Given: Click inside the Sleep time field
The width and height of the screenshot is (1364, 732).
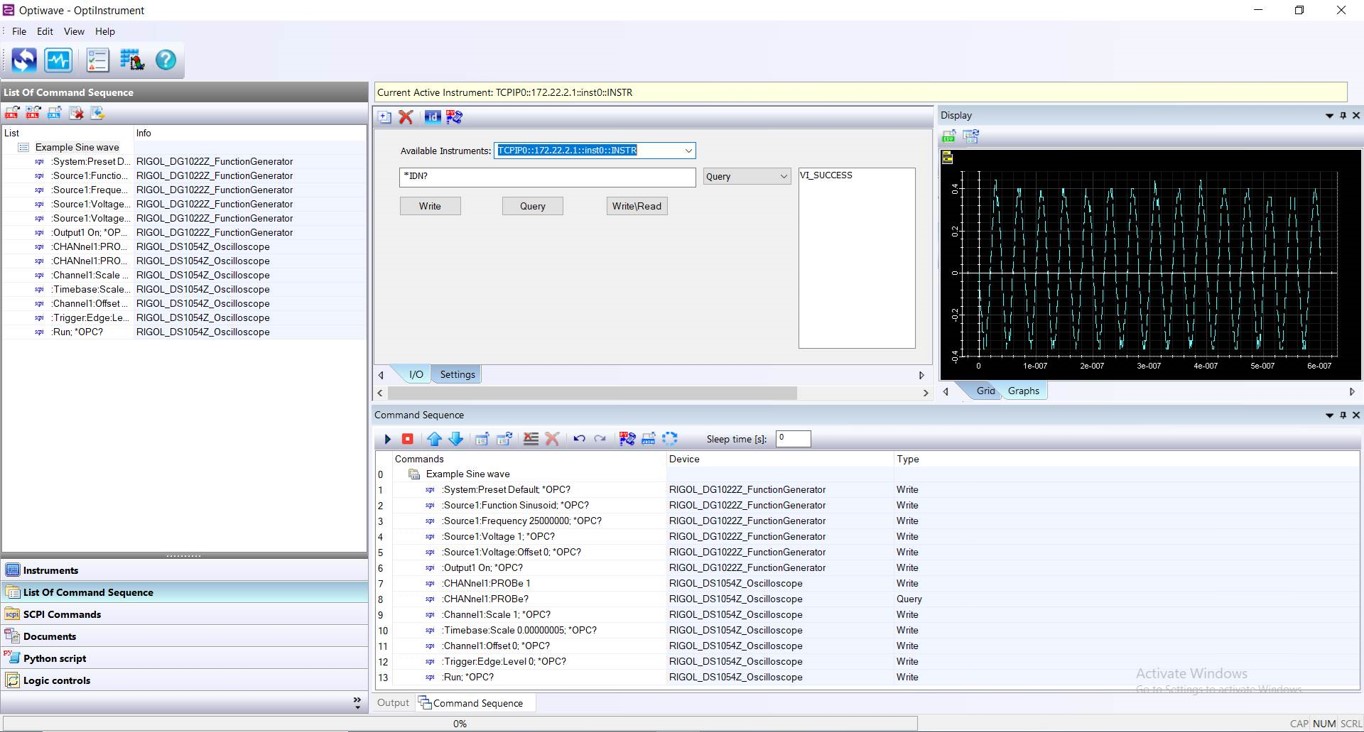Looking at the screenshot, I should (x=793, y=438).
